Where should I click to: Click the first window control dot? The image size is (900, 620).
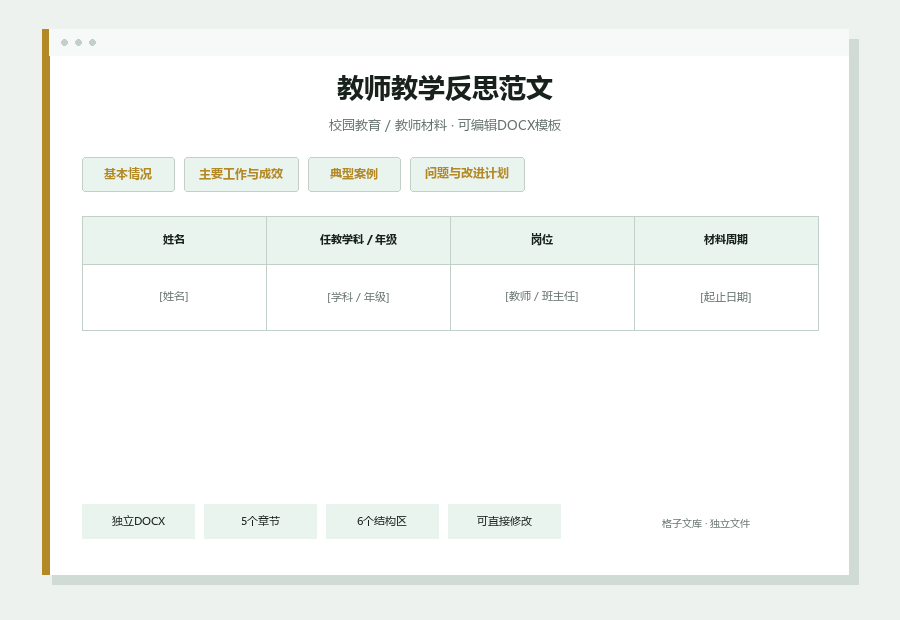(x=64, y=42)
